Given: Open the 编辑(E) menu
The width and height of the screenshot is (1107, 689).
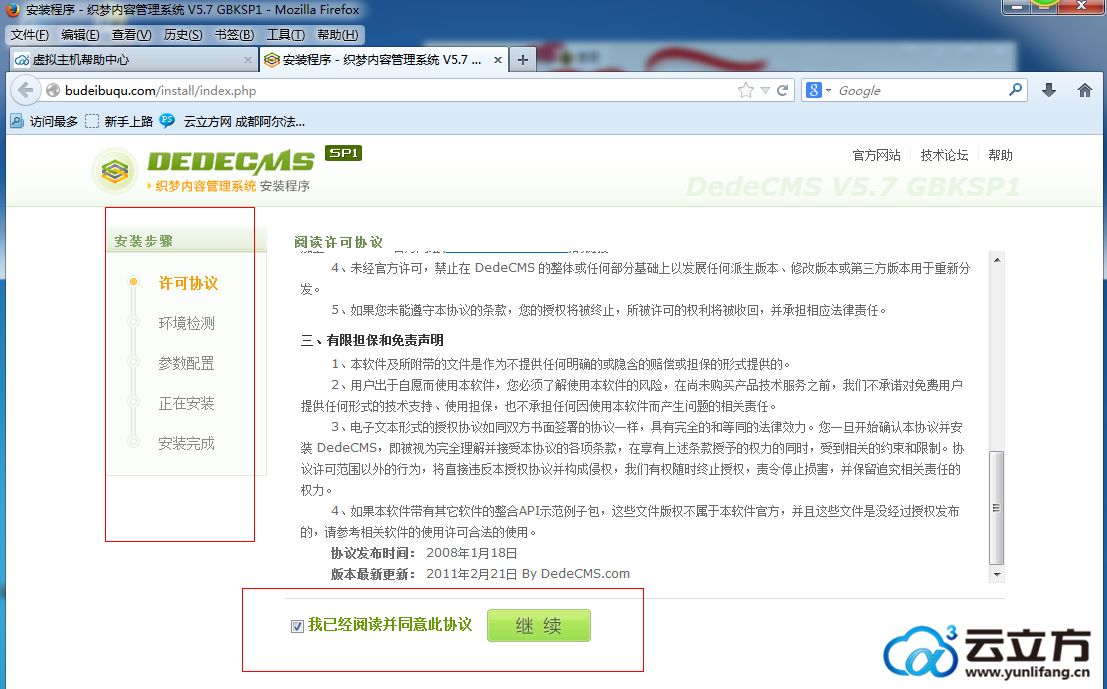Looking at the screenshot, I should point(80,35).
